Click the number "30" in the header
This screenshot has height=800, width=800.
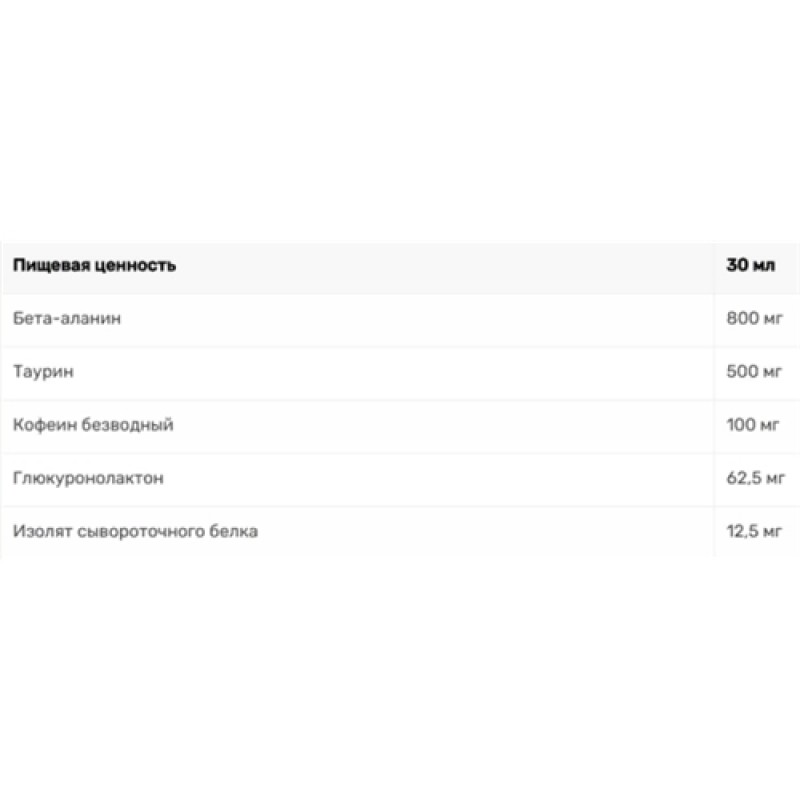coord(736,266)
